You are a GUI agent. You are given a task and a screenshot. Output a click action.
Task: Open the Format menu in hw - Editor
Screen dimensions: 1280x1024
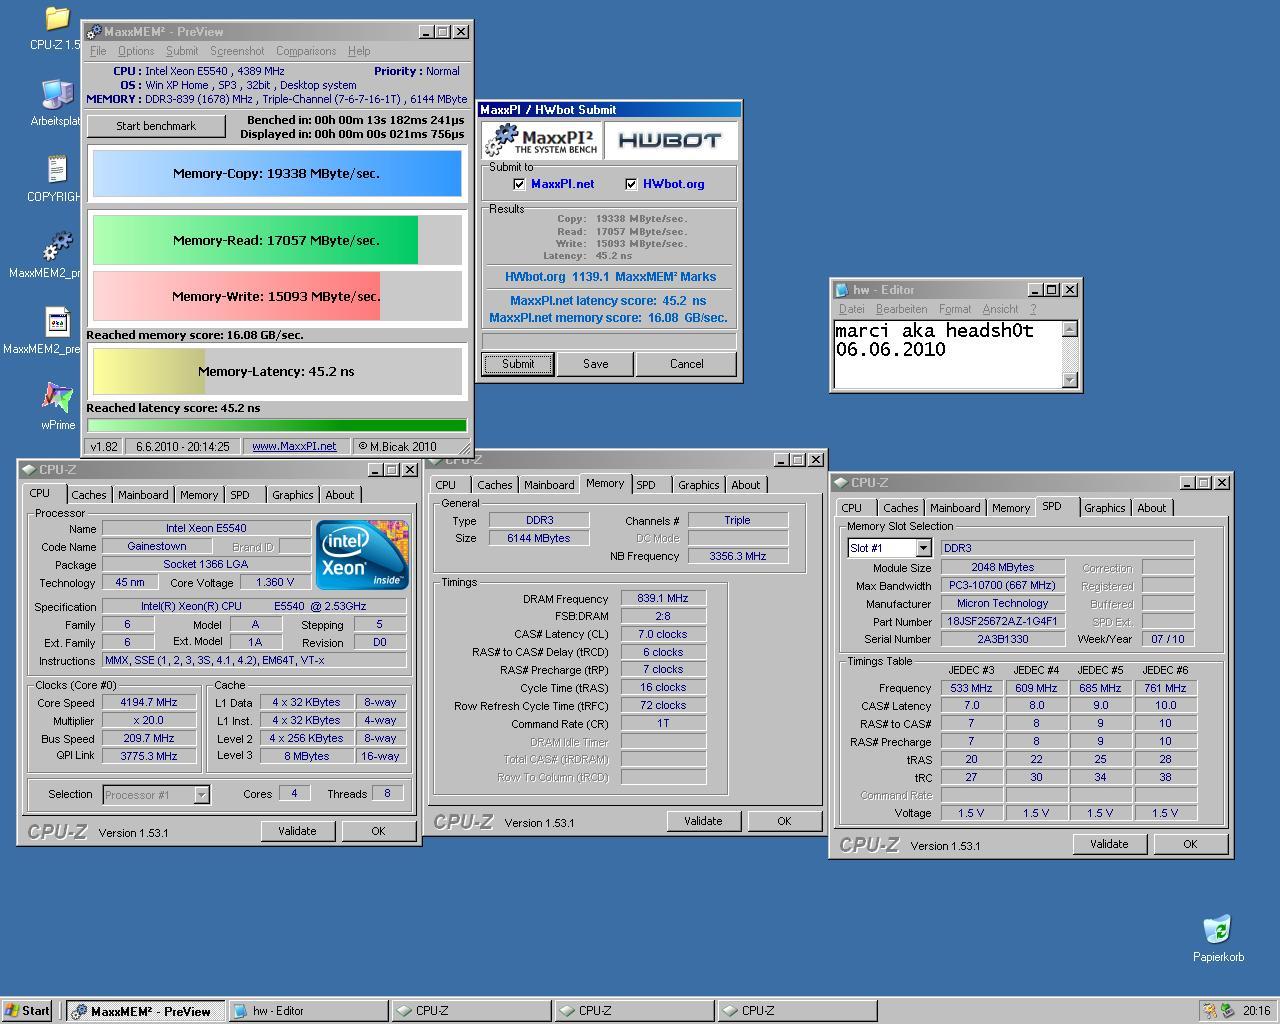[x=955, y=309]
